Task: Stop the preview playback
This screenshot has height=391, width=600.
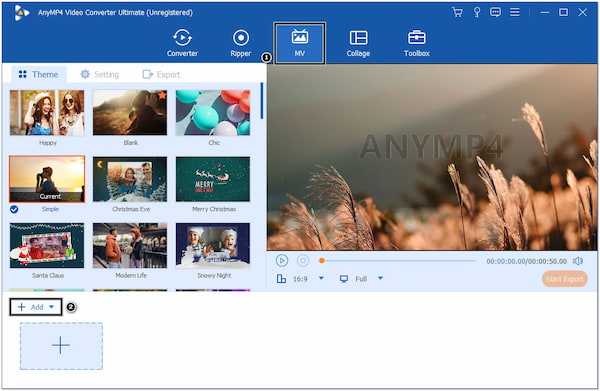Action: (x=303, y=261)
